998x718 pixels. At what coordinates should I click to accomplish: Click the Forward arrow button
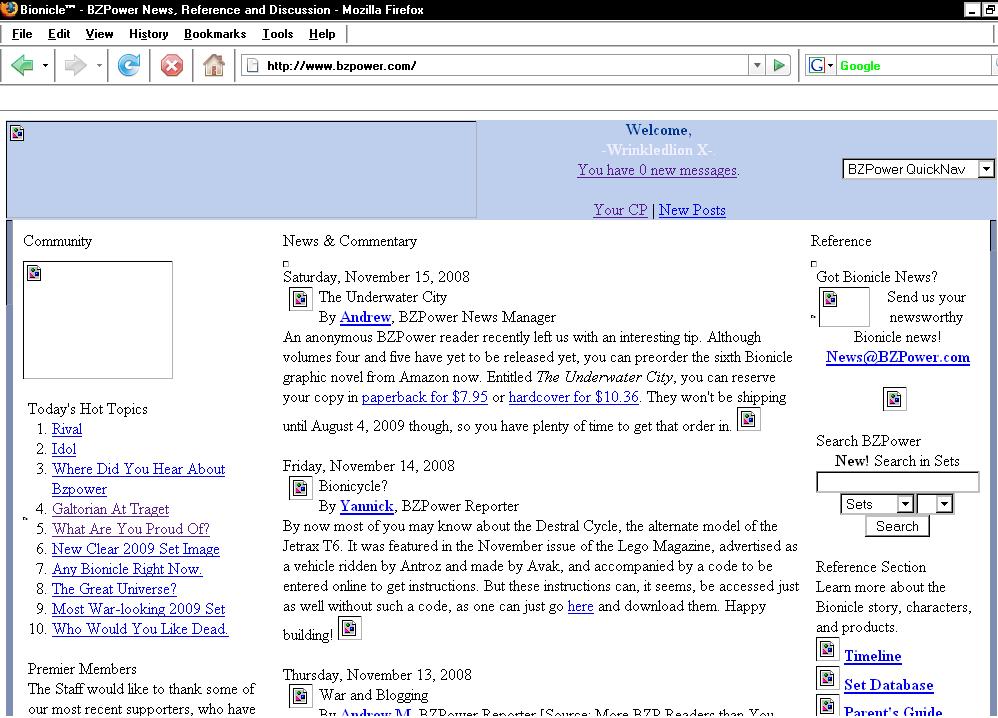click(76, 65)
